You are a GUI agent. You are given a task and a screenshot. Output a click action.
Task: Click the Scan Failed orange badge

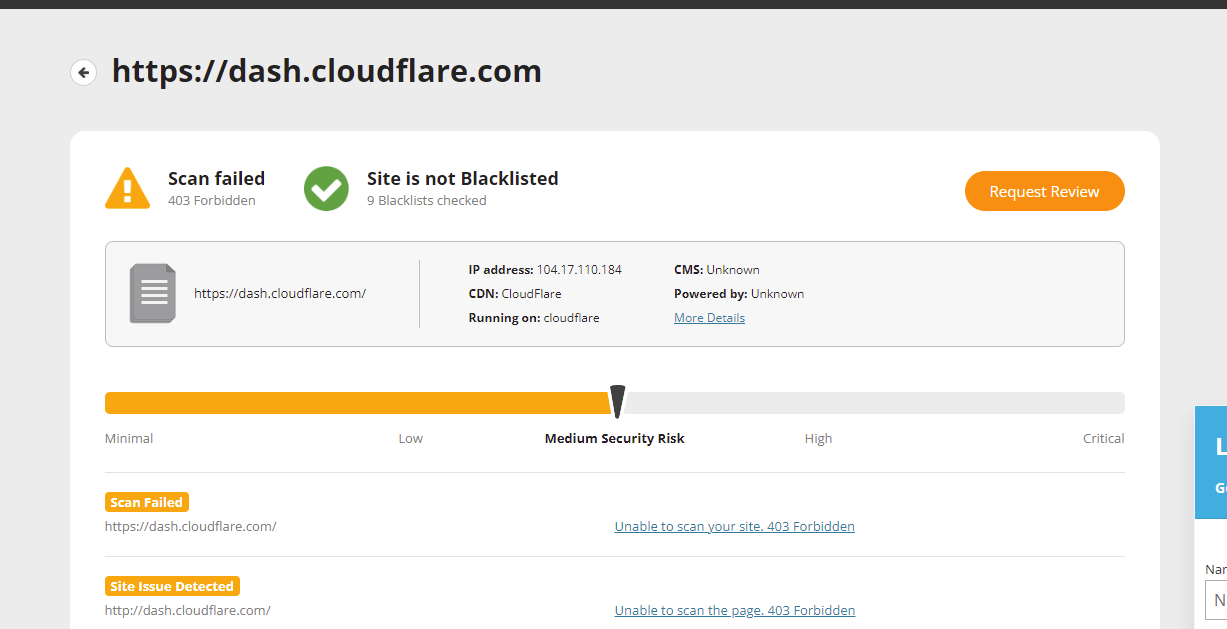coord(147,502)
